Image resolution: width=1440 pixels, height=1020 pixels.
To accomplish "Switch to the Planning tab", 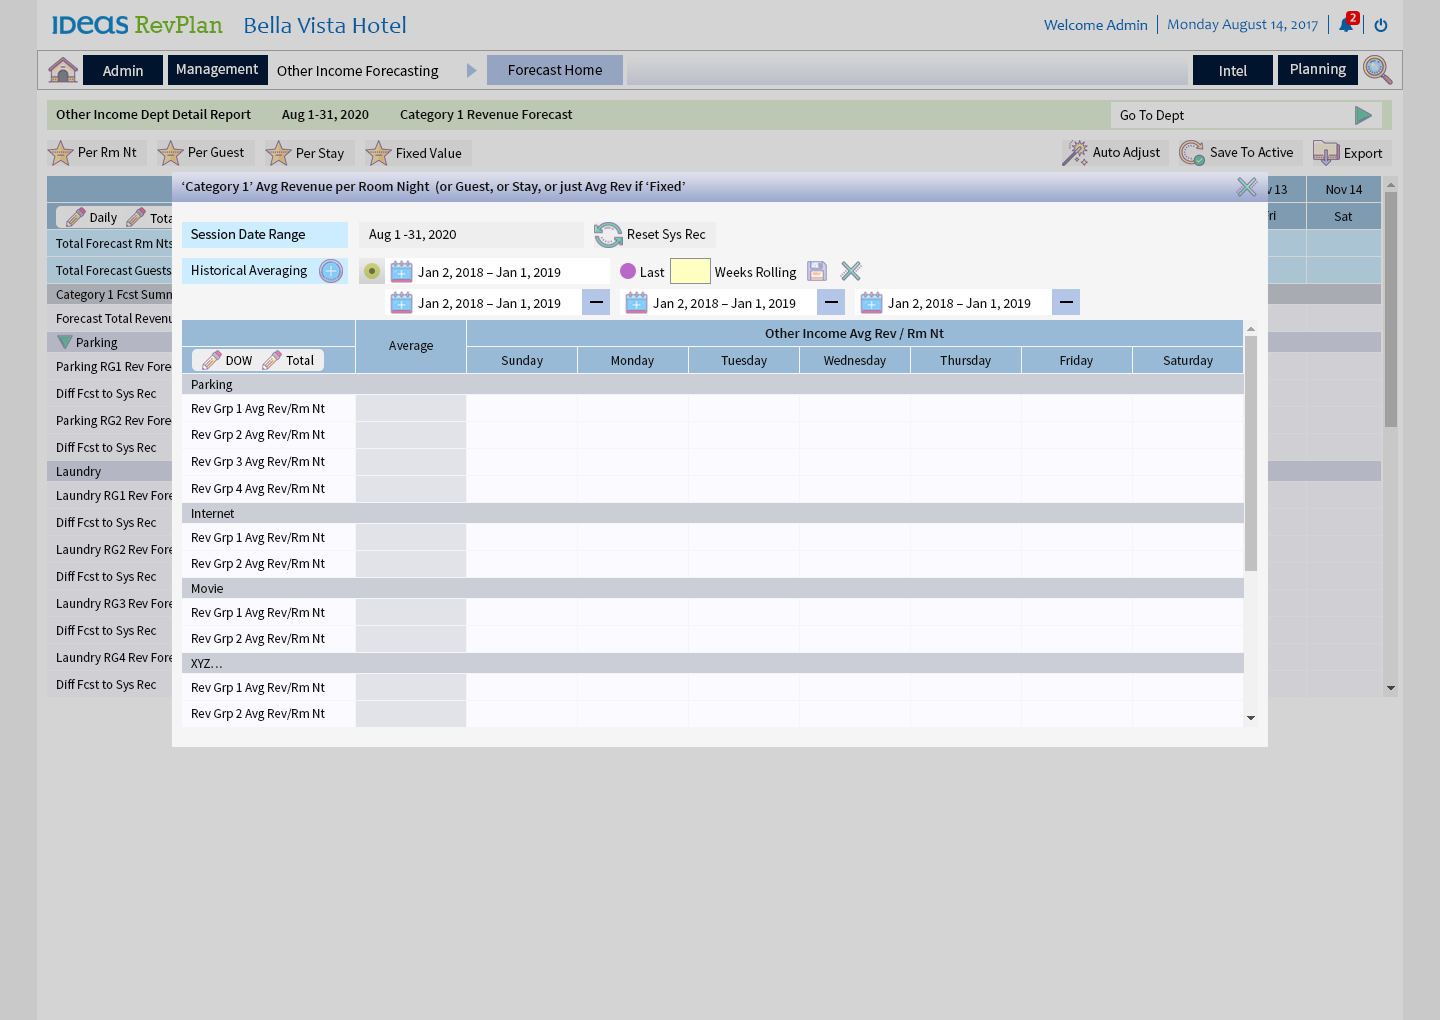I will point(1317,70).
